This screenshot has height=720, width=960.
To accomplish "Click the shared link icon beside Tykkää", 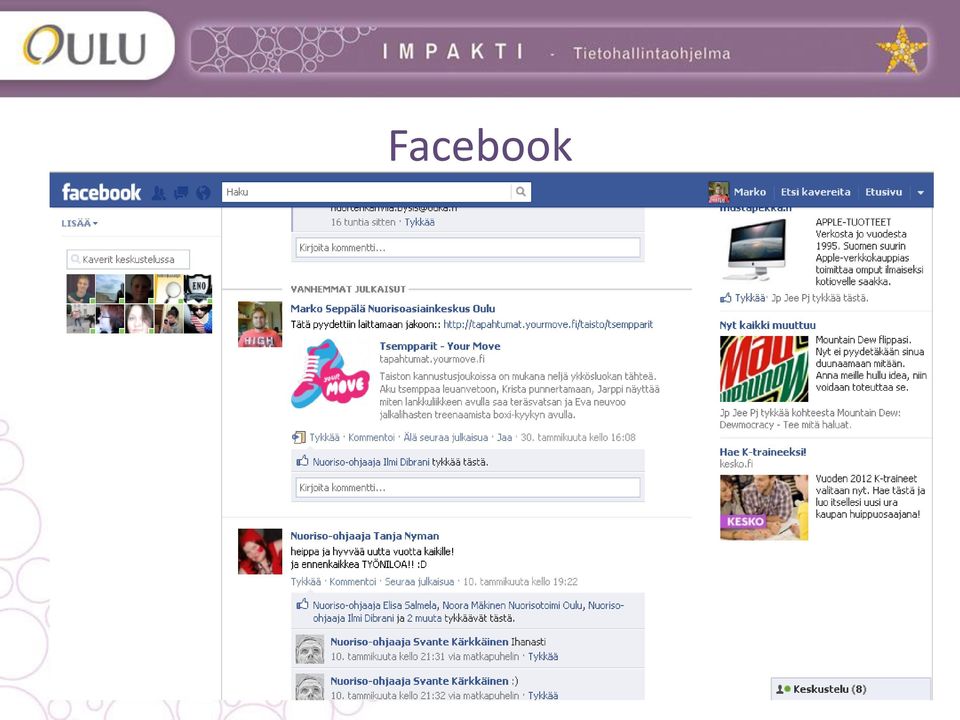I will [x=299, y=437].
